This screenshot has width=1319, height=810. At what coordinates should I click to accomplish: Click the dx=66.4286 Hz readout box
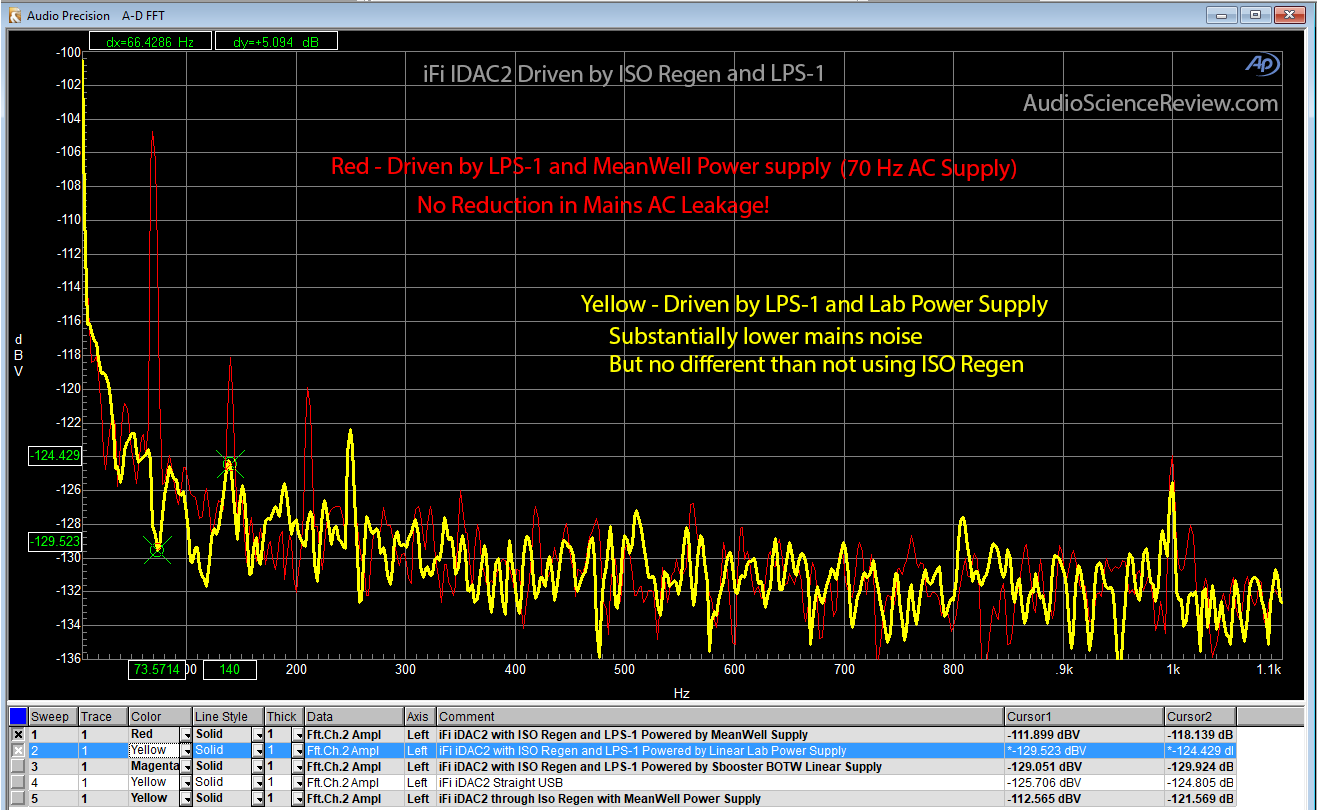click(x=150, y=41)
